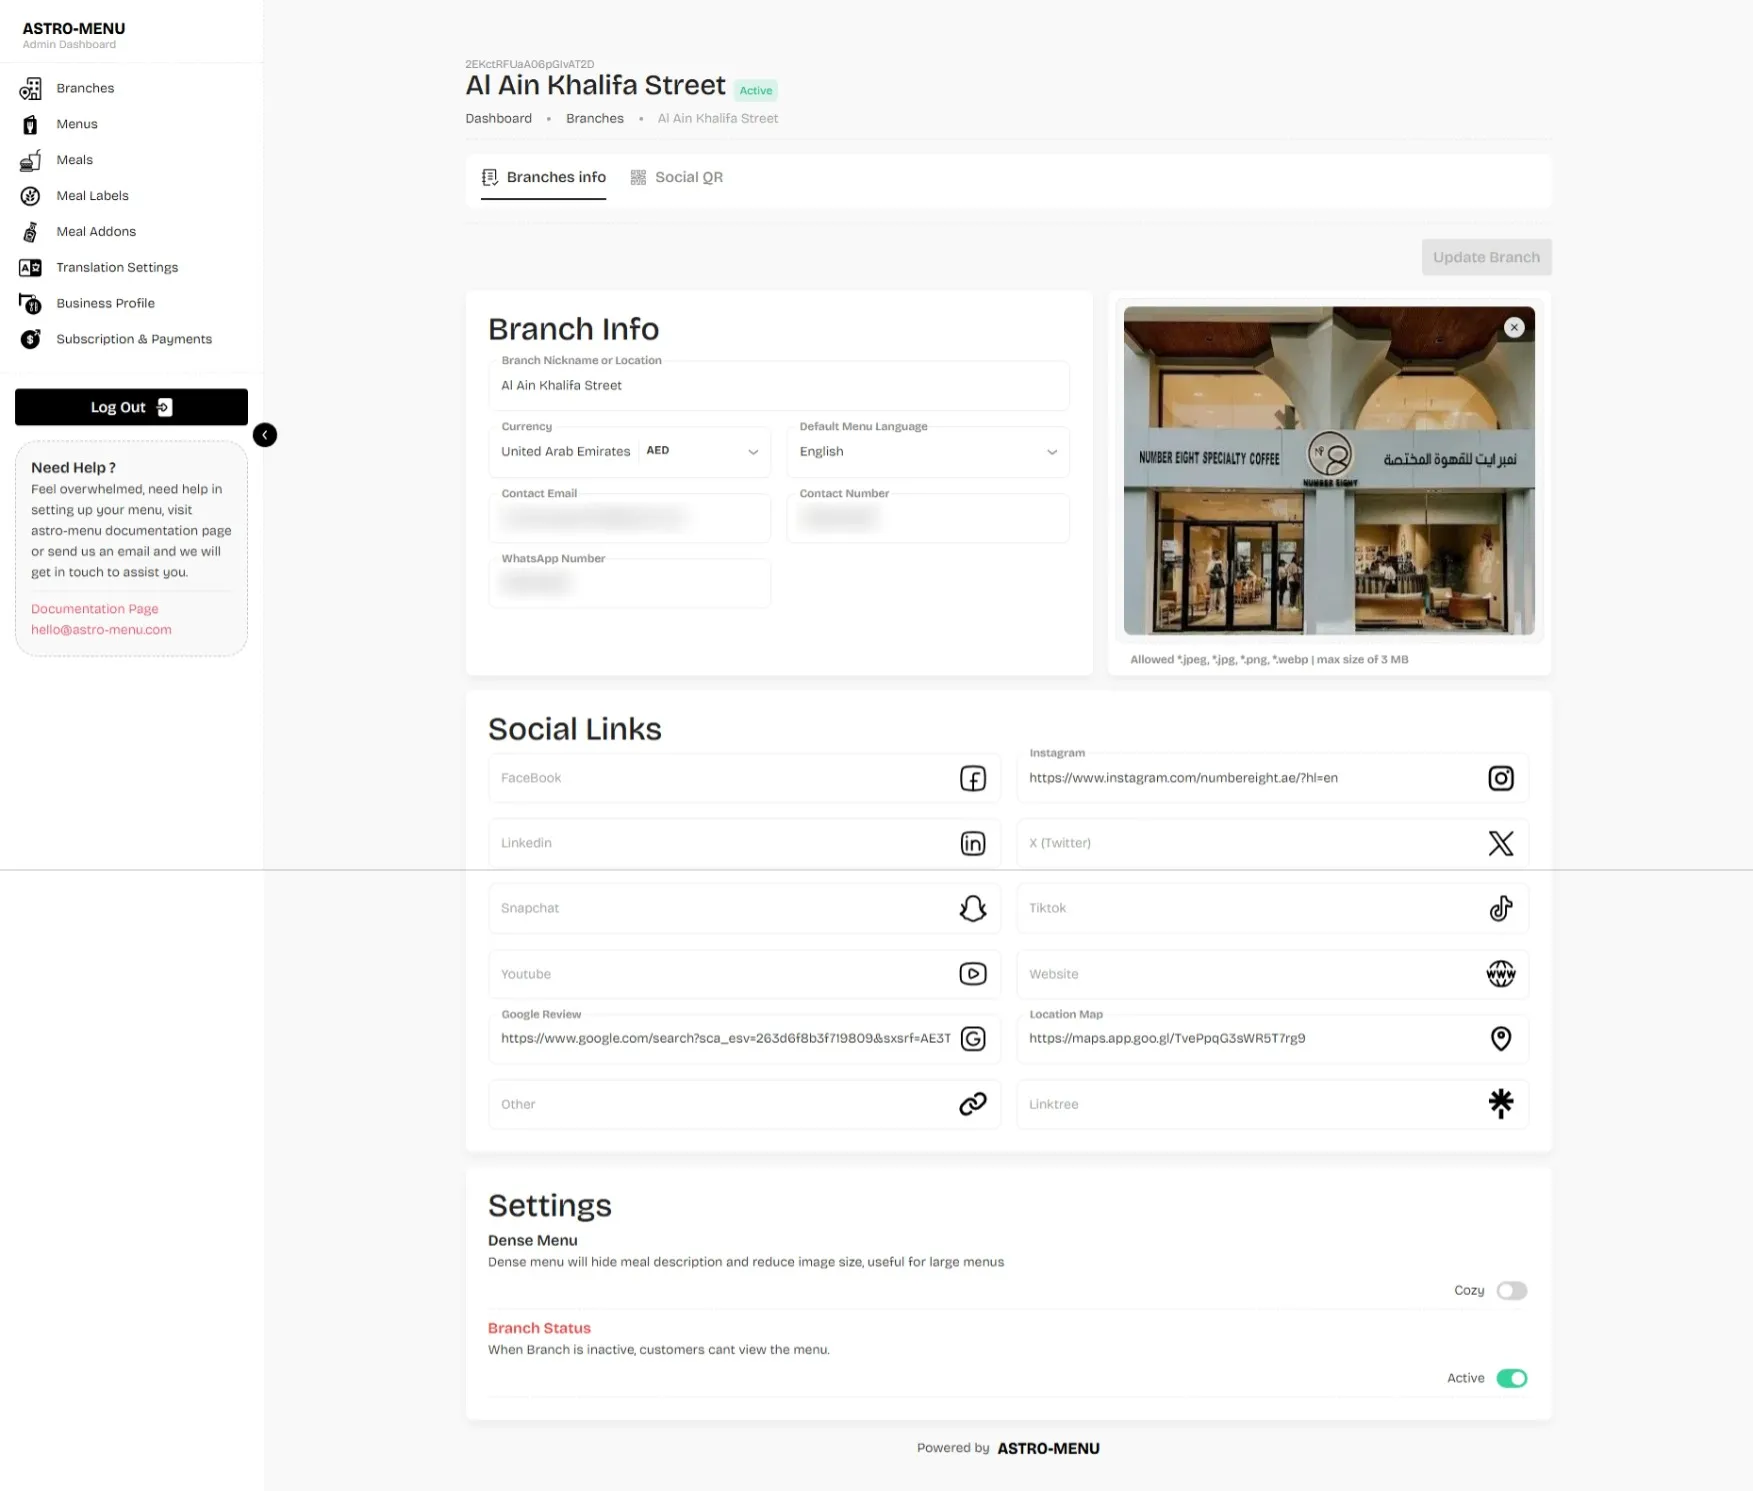Click the Facebook icon in Social Links
This screenshot has height=1491, width=1753.
point(973,778)
